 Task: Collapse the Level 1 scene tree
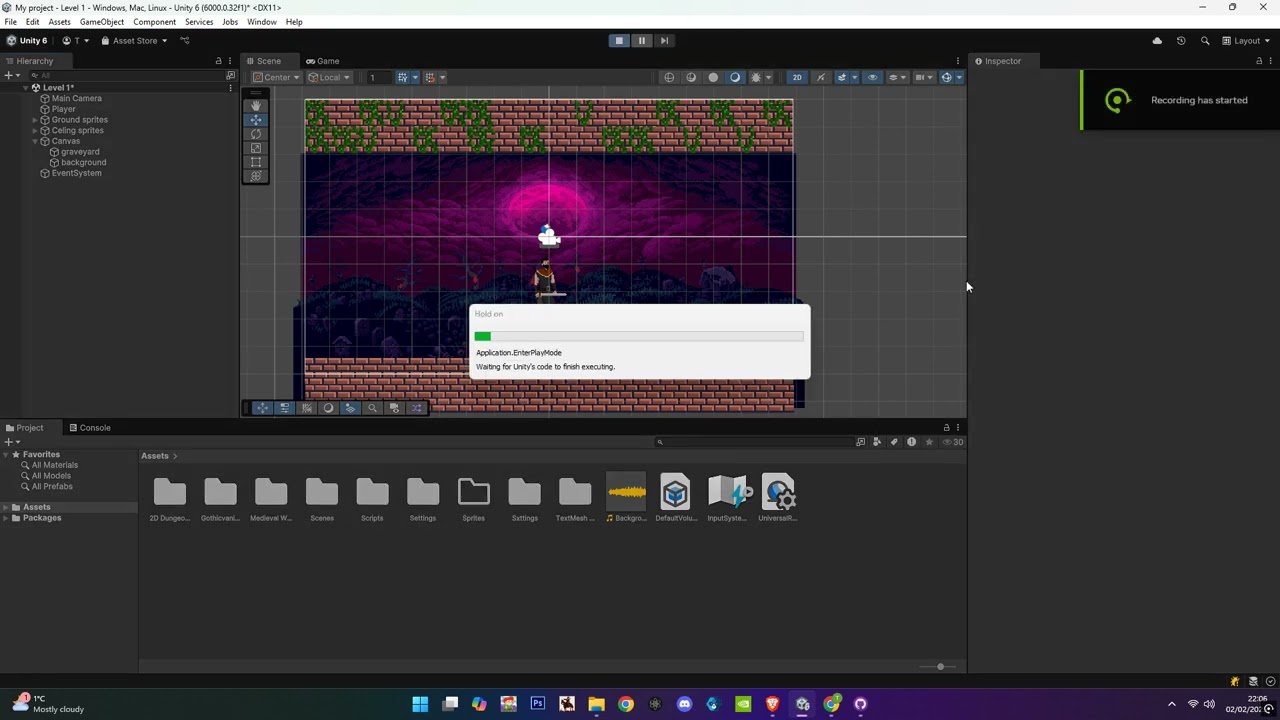coord(25,88)
